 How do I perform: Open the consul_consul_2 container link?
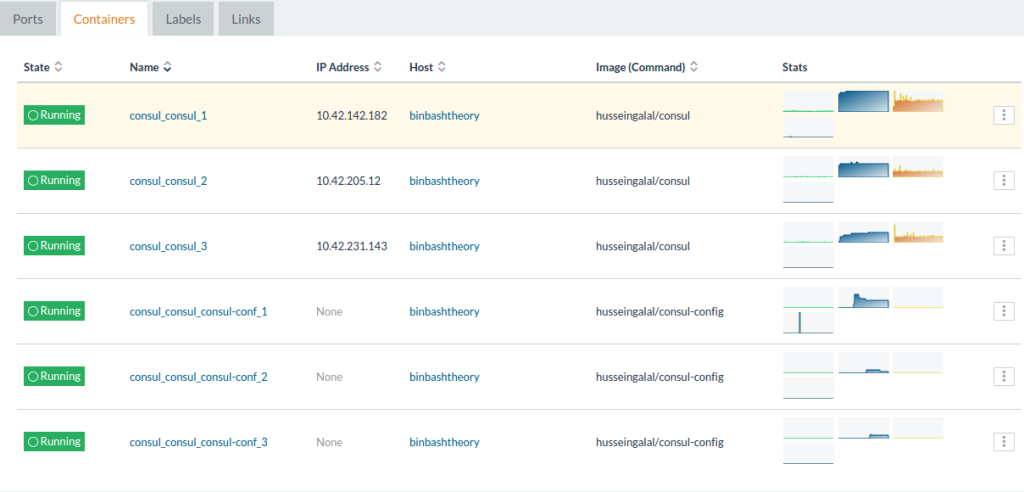click(168, 181)
